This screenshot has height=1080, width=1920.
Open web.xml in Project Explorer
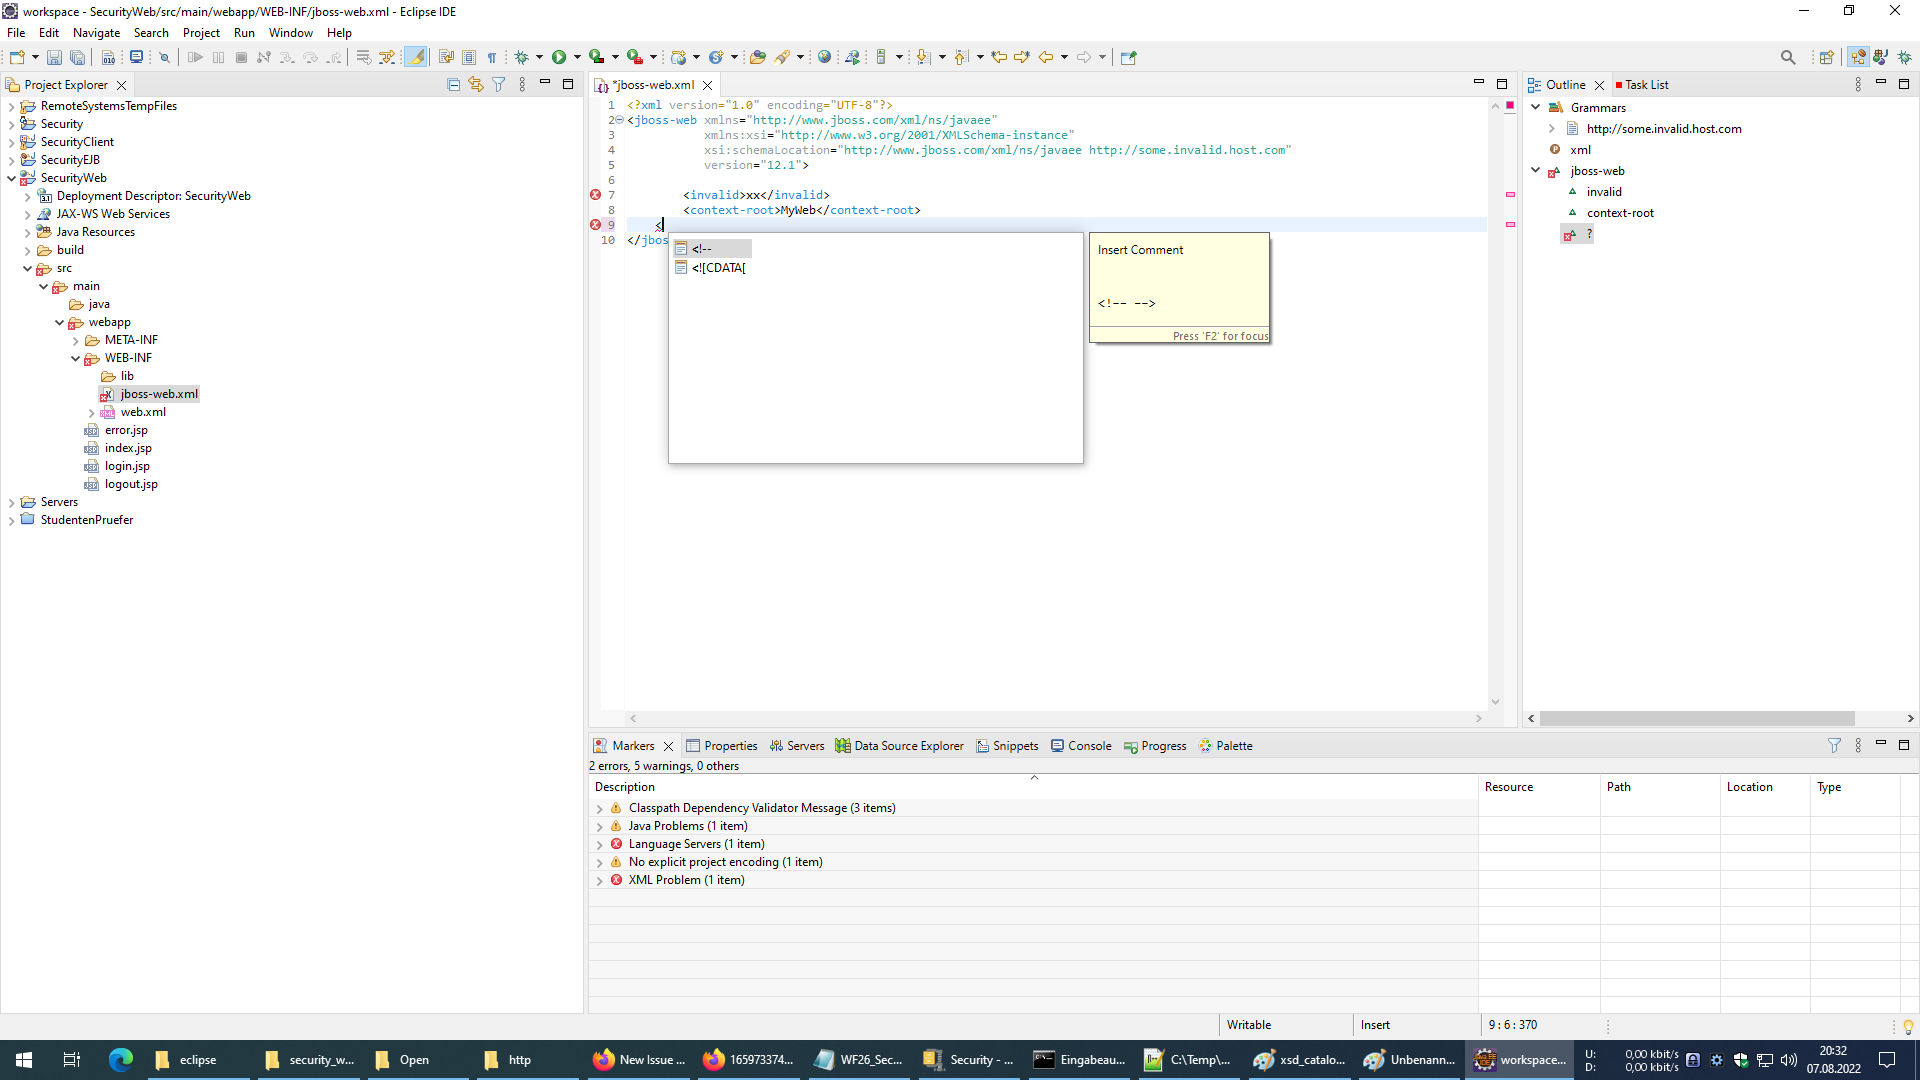143,412
